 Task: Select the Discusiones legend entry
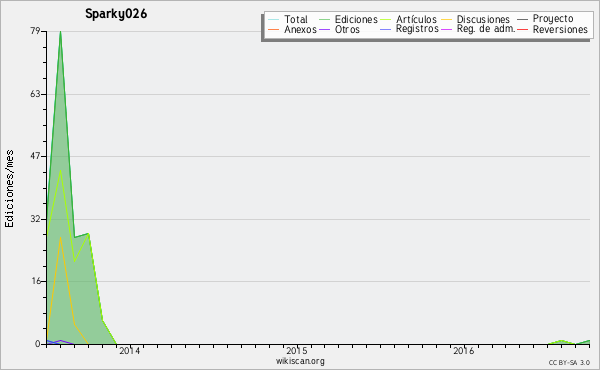[x=483, y=19]
